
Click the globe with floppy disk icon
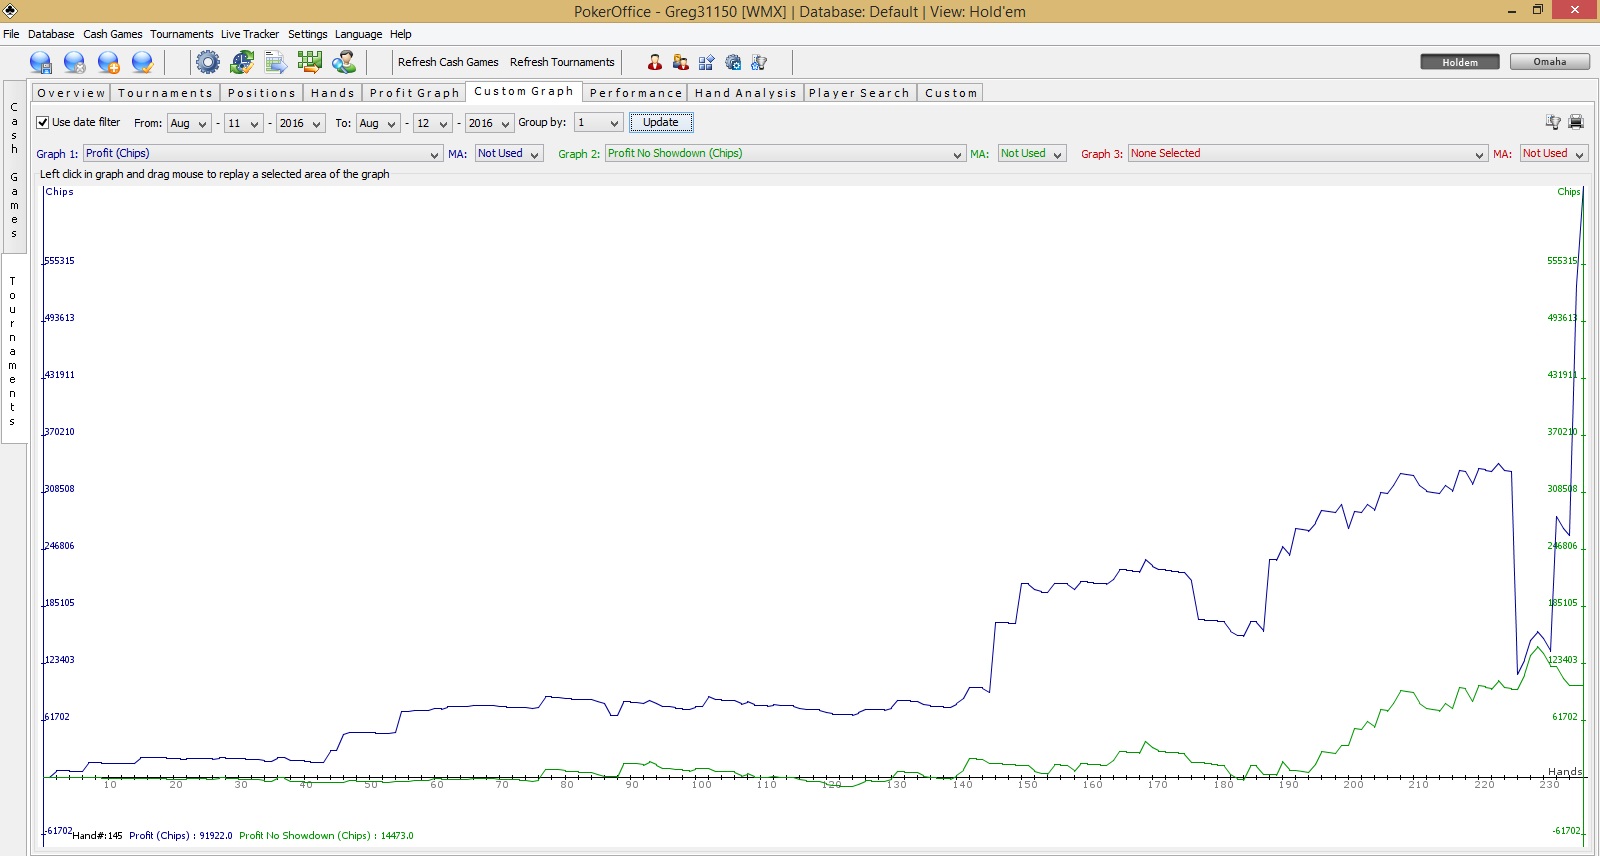tap(41, 62)
